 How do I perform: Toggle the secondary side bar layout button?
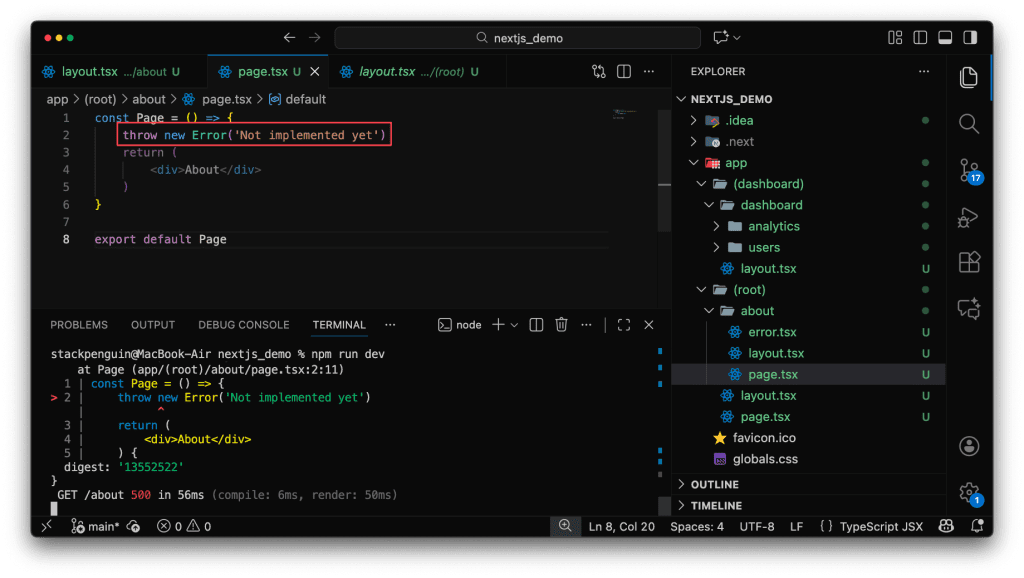click(x=967, y=38)
